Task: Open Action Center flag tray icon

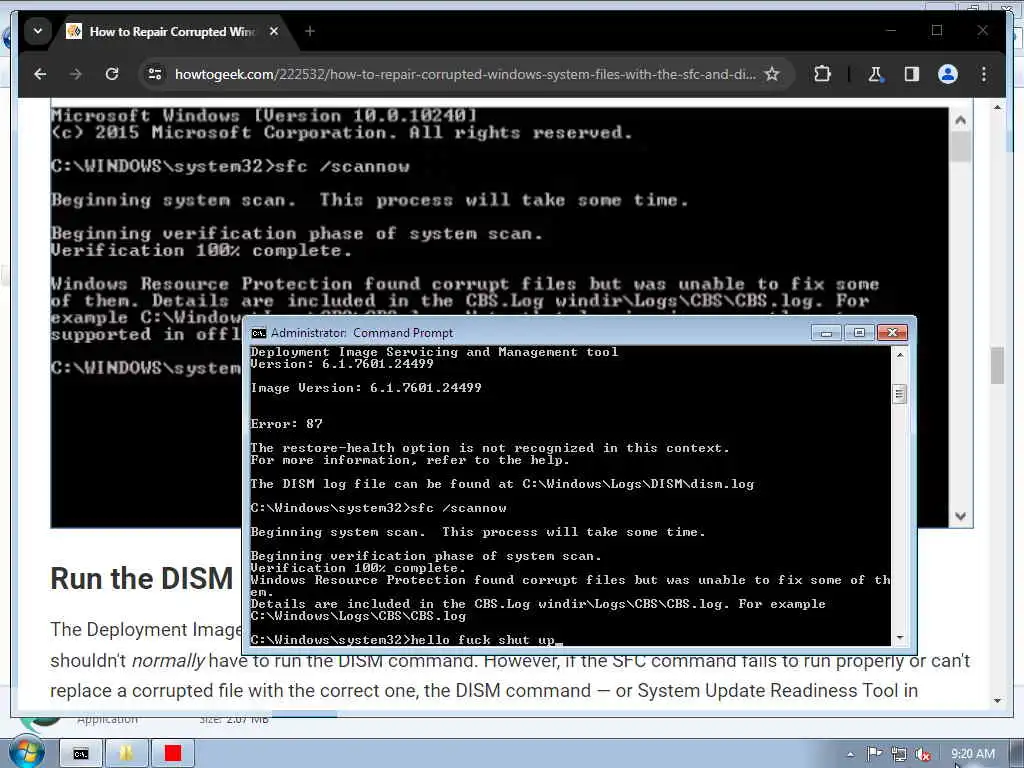Action: 874,754
